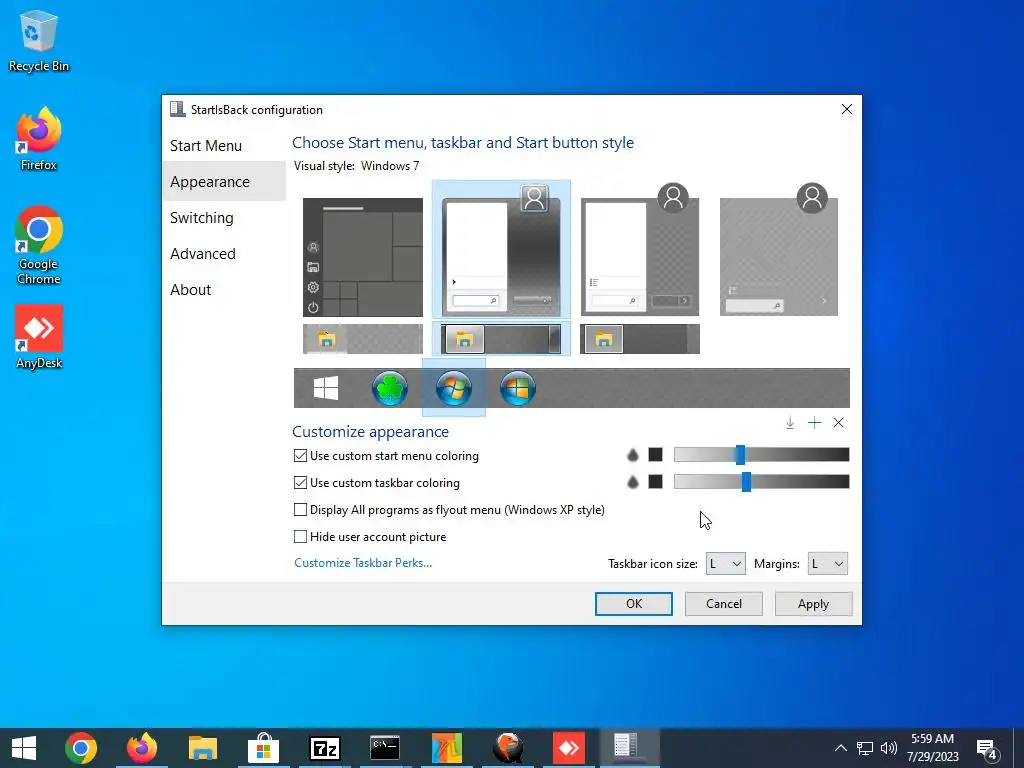Open the Advanced section
The height and width of the screenshot is (768, 1024).
pos(224,253)
